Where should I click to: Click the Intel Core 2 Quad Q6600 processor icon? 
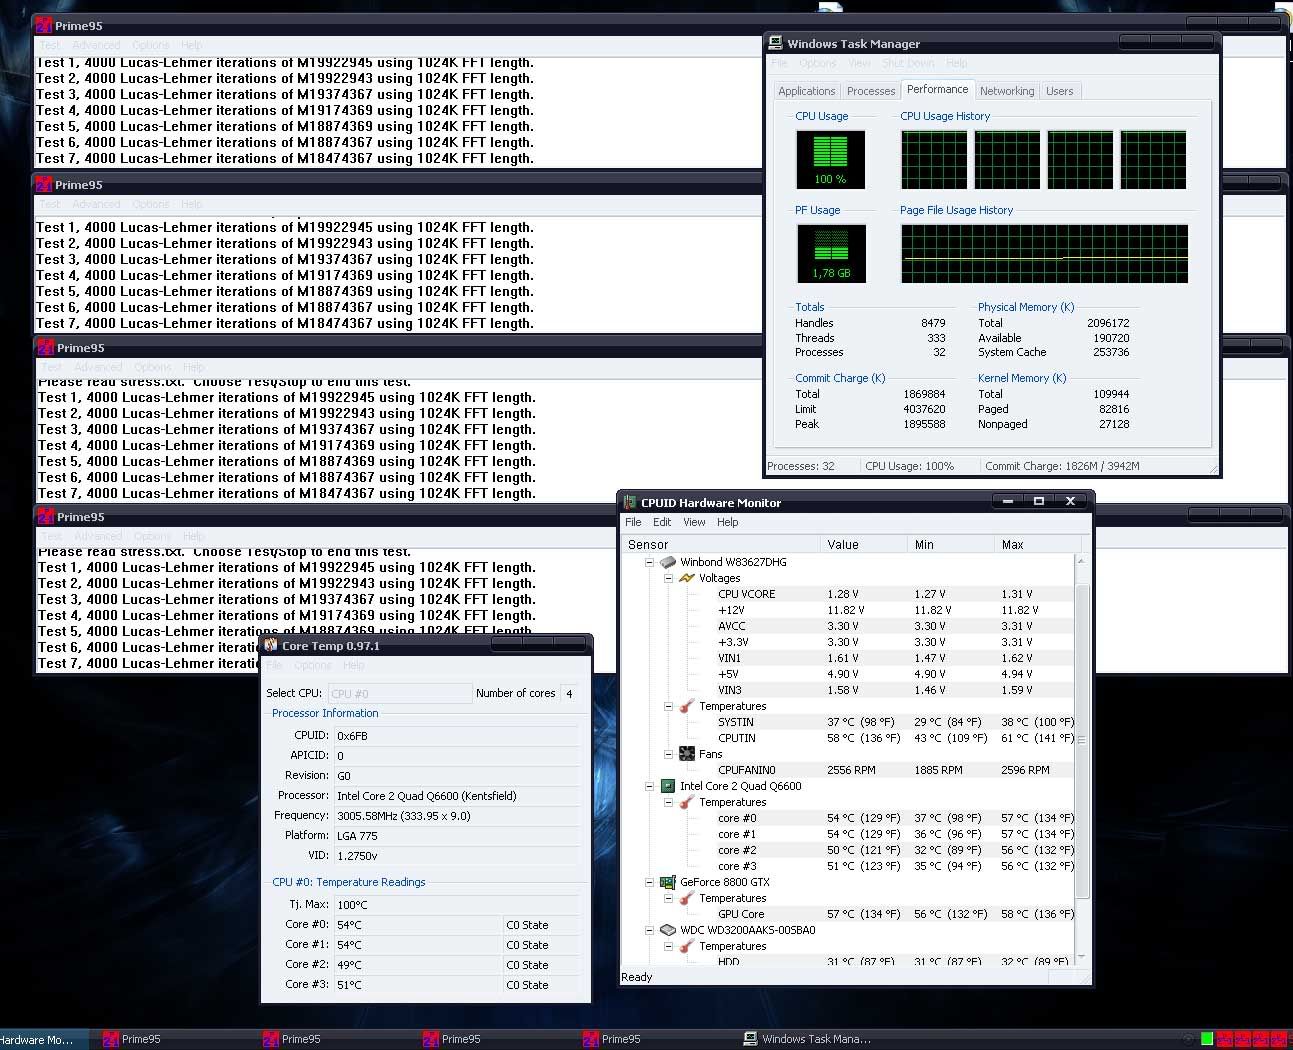[668, 786]
